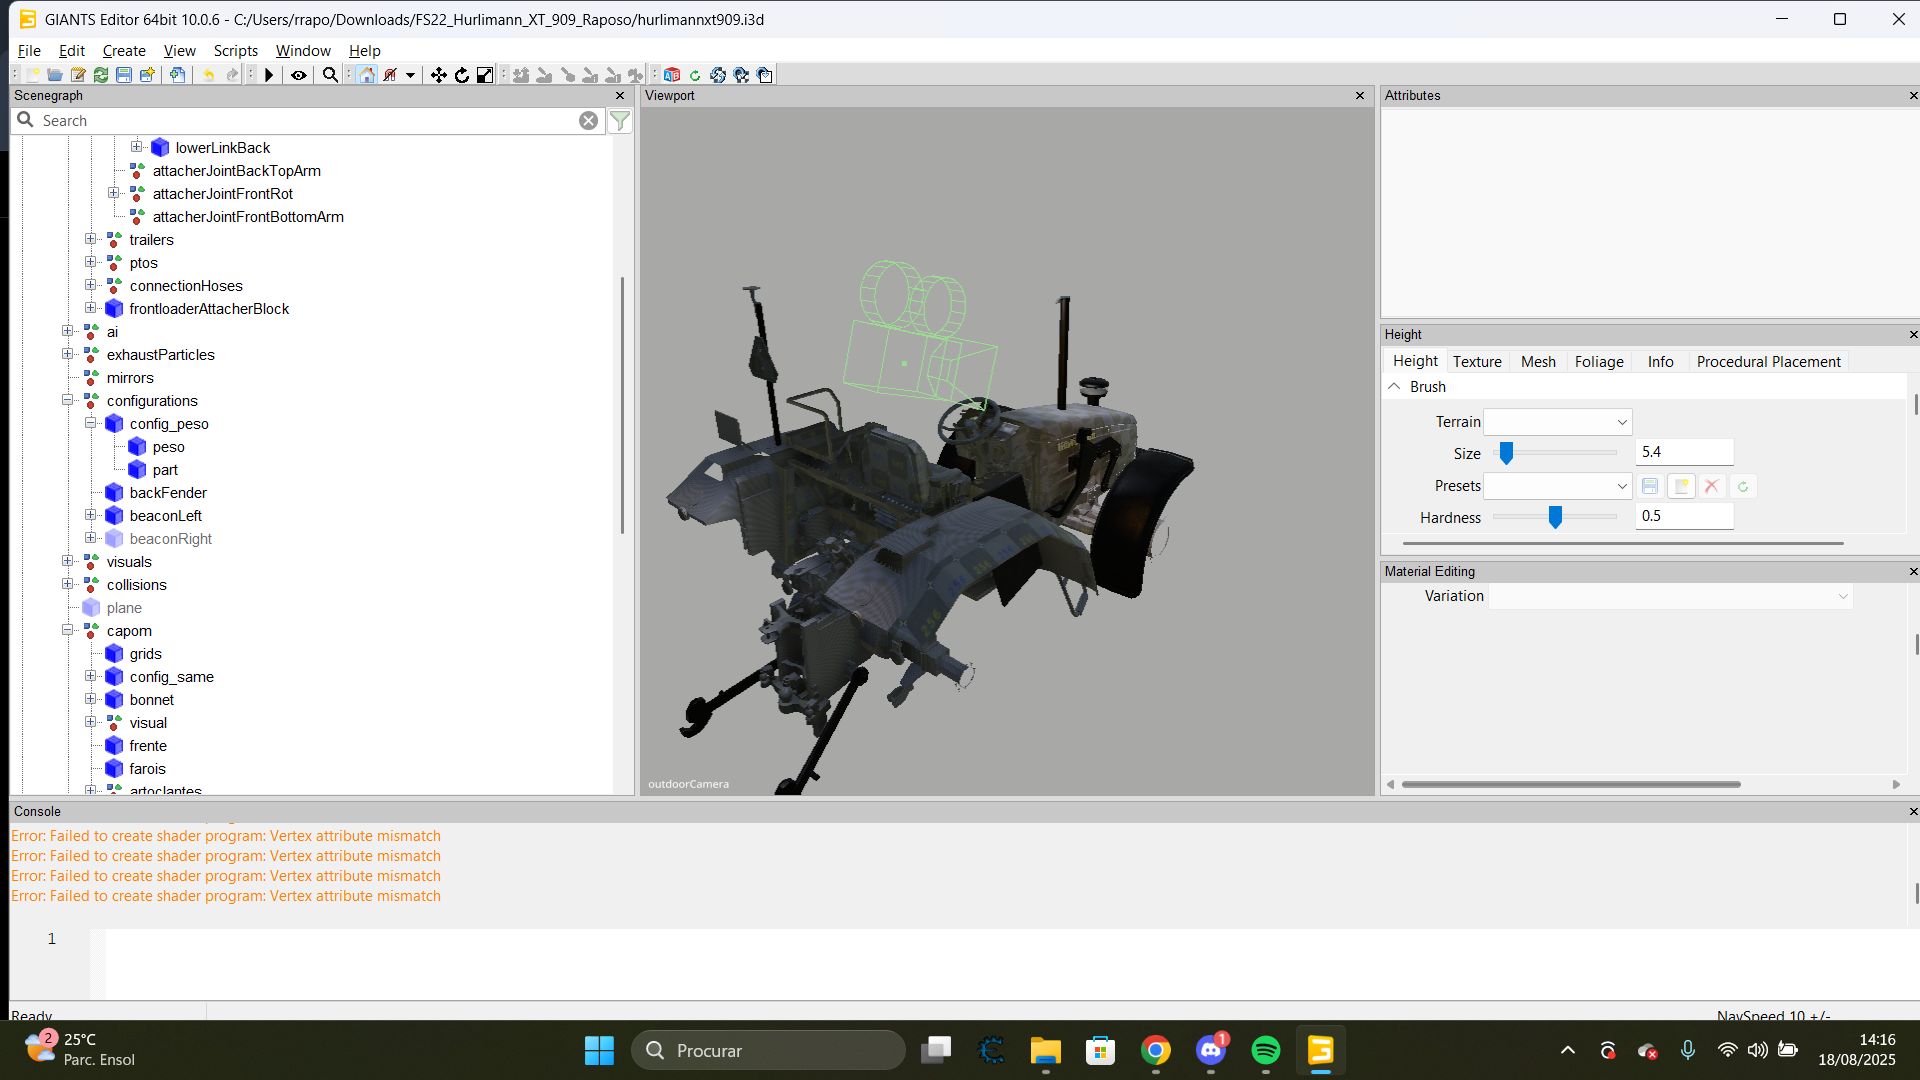This screenshot has width=1920, height=1080.
Task: Click the Open folder toolbar icon
Action: coord(55,75)
